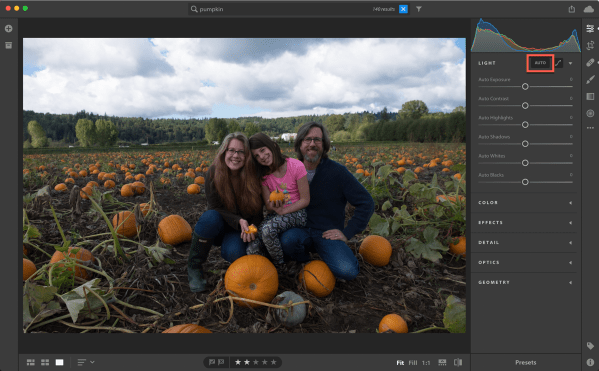This screenshot has height=371, width=599.
Task: Choose the Fit zoom option
Action: [x=400, y=363]
